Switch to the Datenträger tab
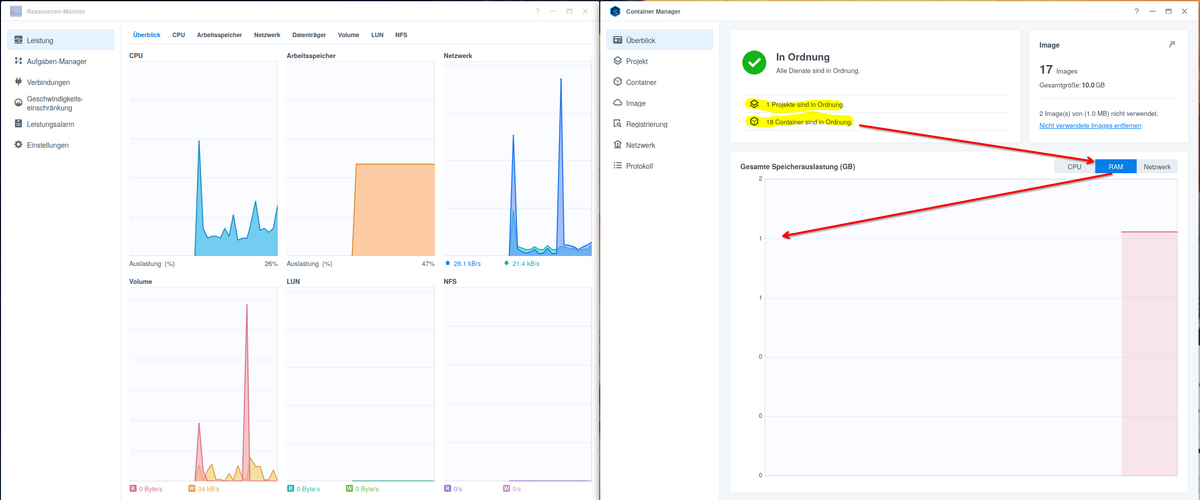1200x500 pixels. 309,35
